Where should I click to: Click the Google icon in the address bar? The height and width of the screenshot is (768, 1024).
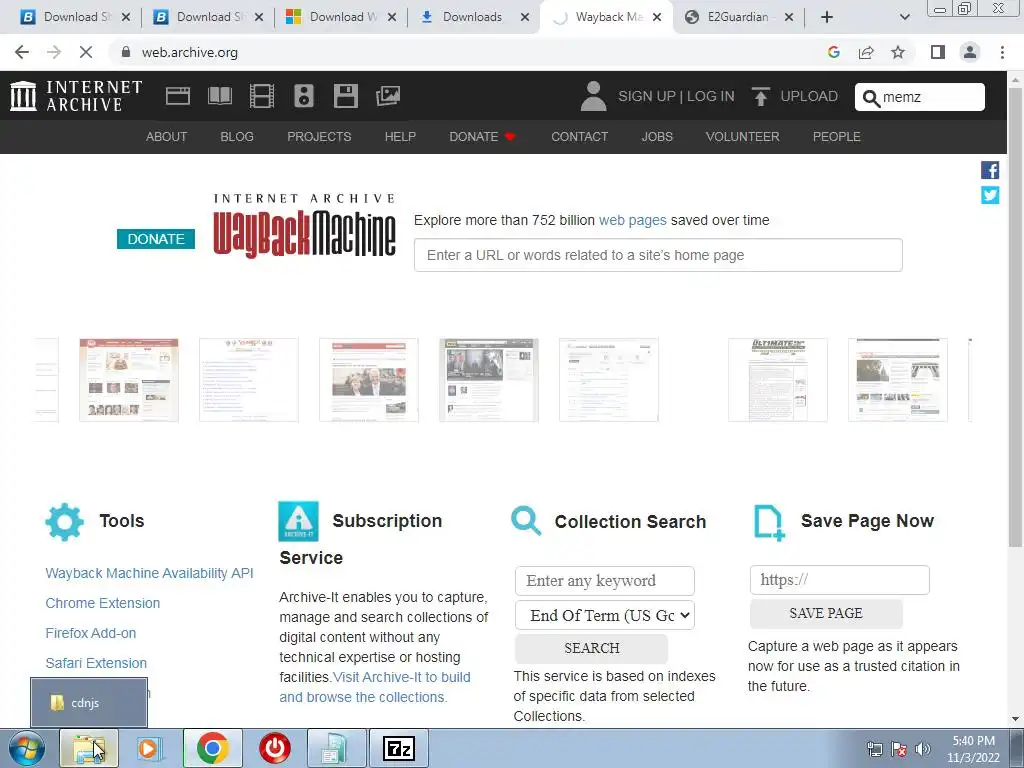(833, 52)
